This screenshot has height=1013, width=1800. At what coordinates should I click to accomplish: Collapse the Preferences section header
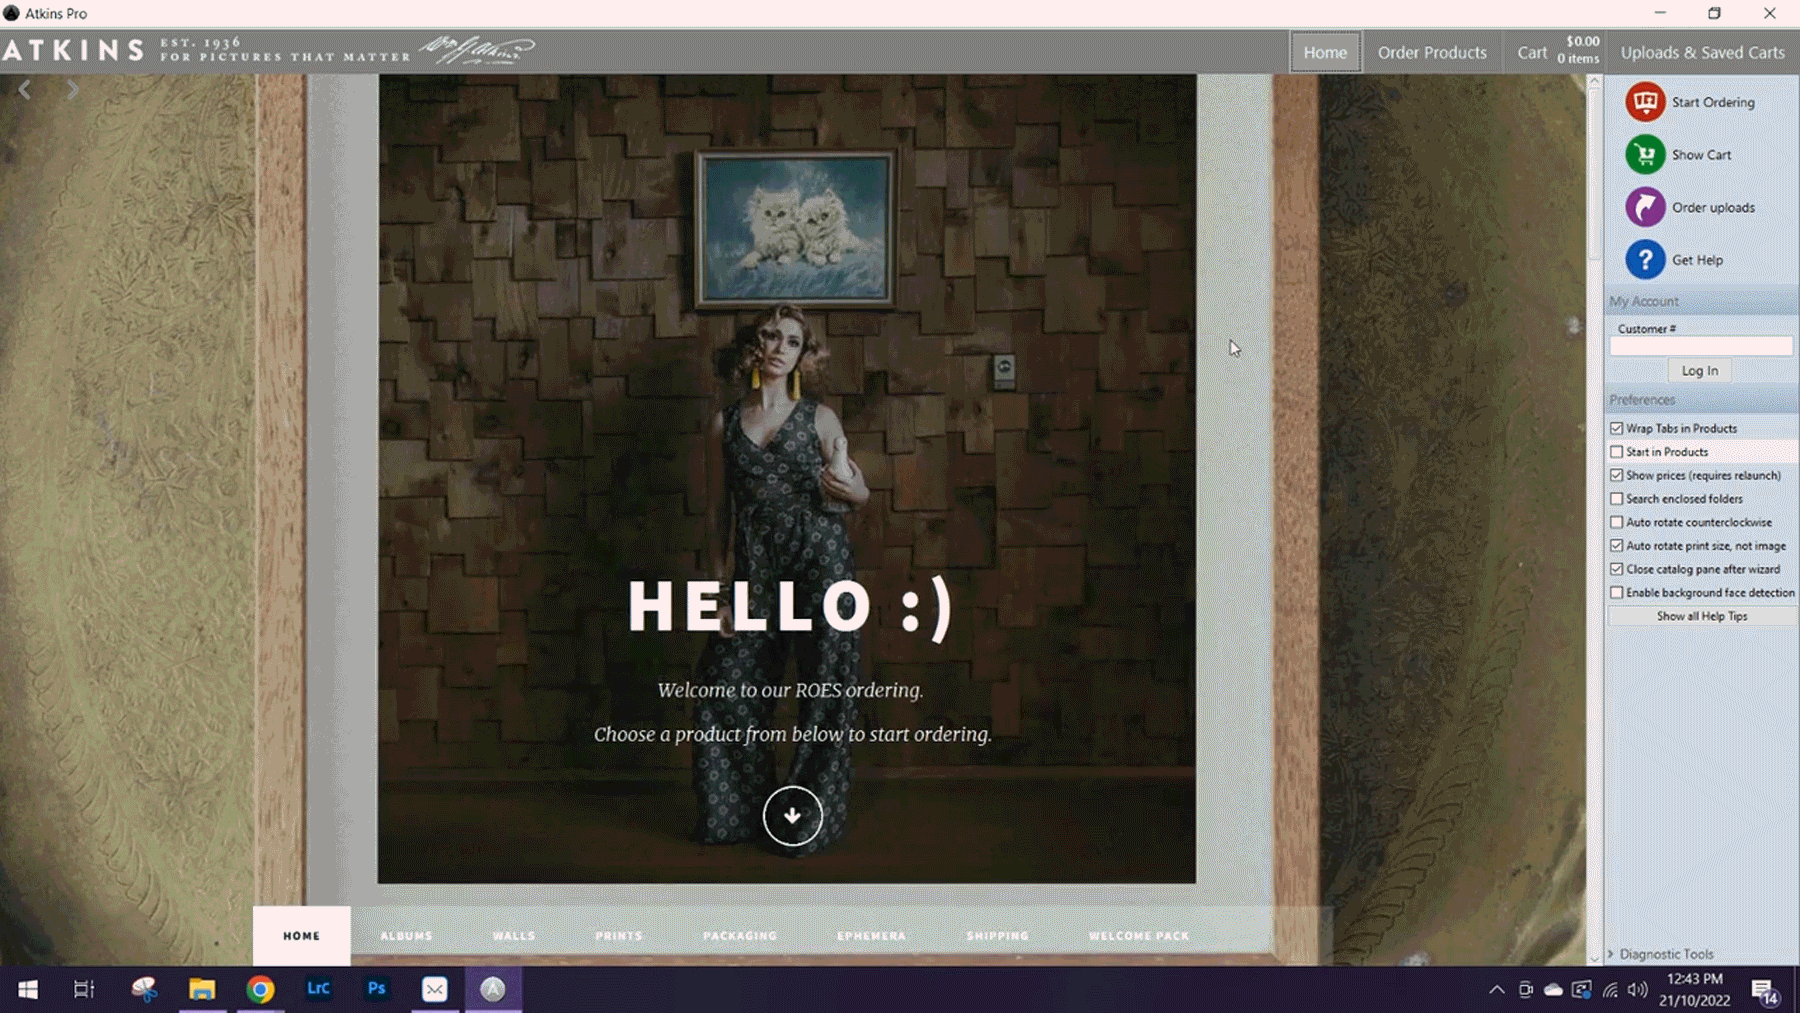[1701, 400]
